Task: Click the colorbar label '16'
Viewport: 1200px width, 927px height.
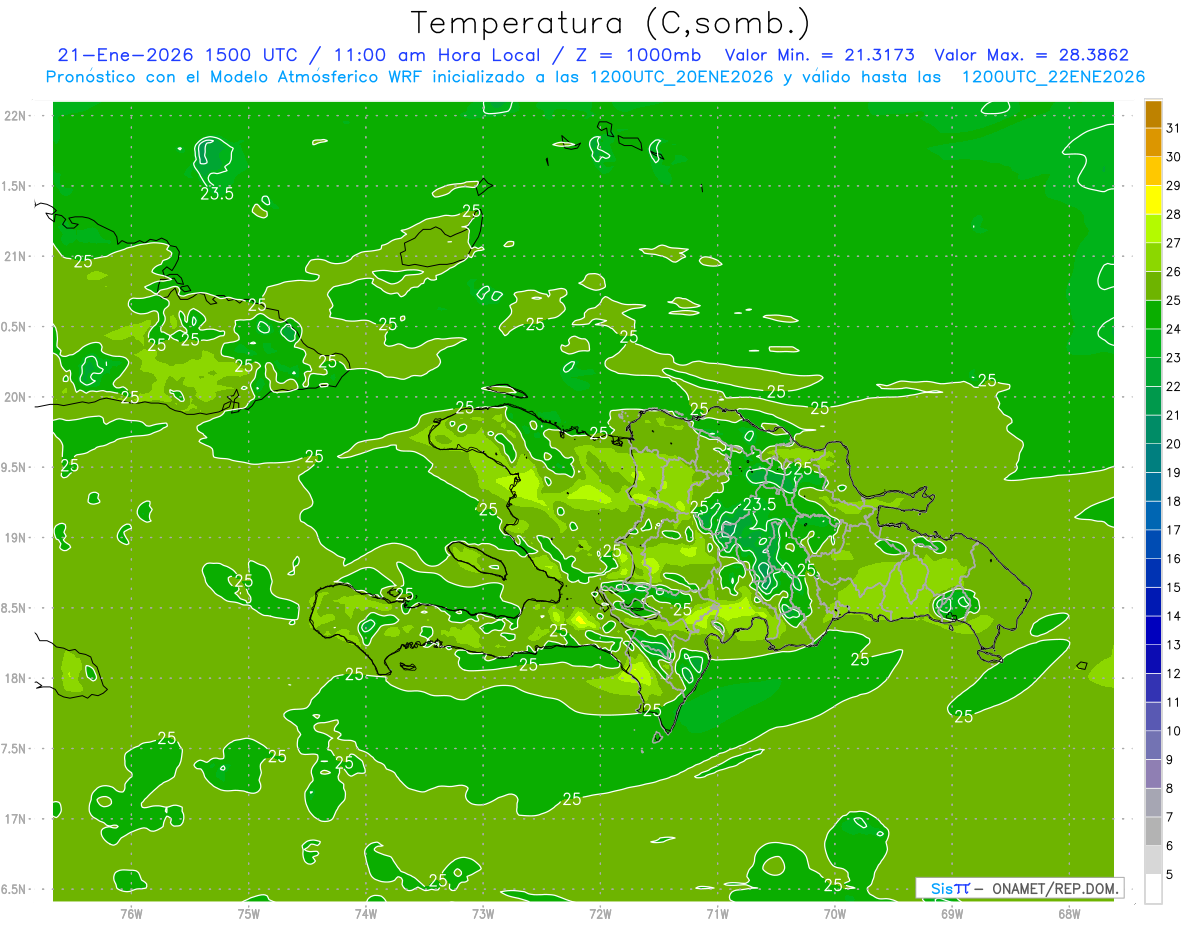Action: (1173, 559)
